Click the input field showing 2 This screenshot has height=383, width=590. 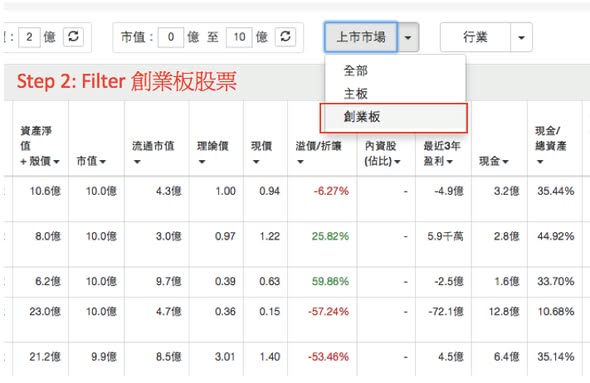29,37
